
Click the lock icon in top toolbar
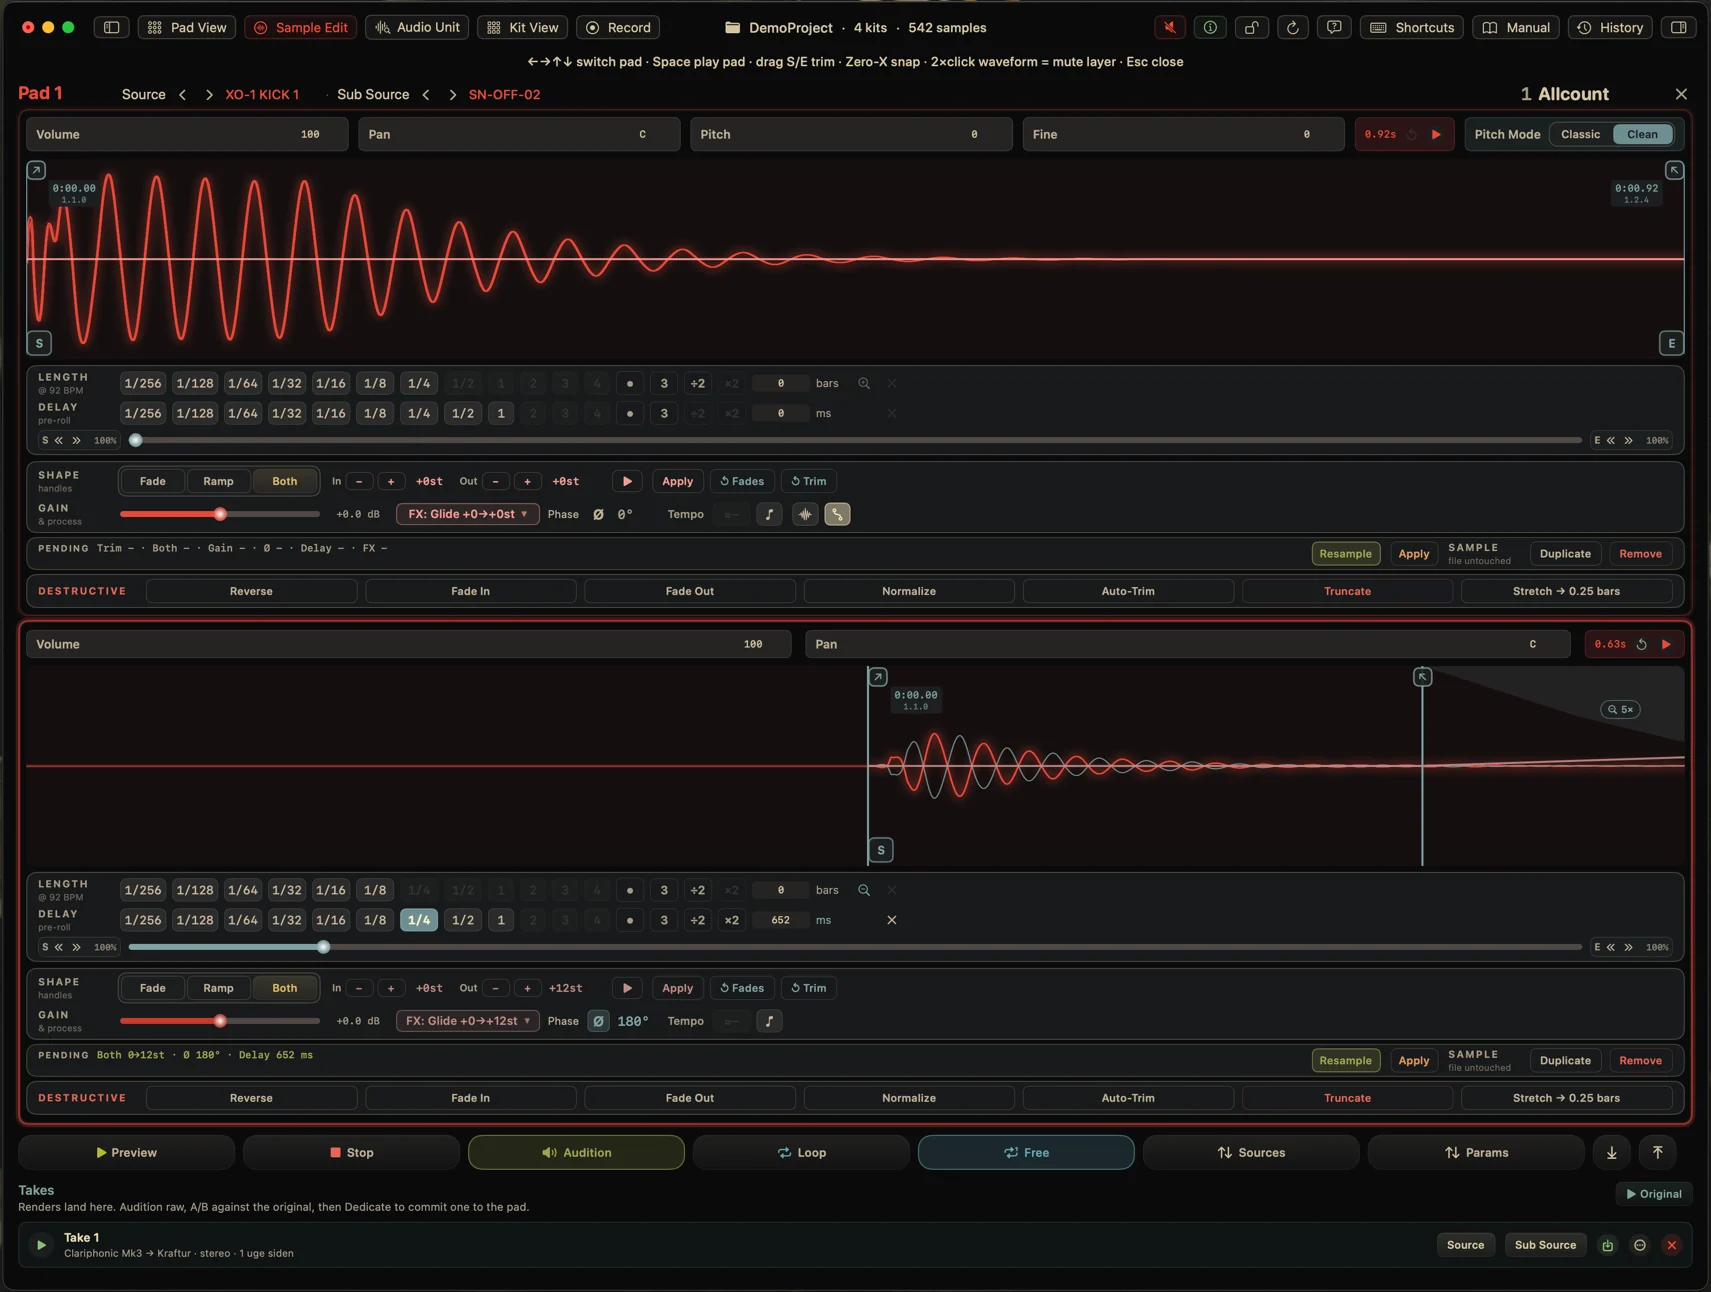(1251, 27)
